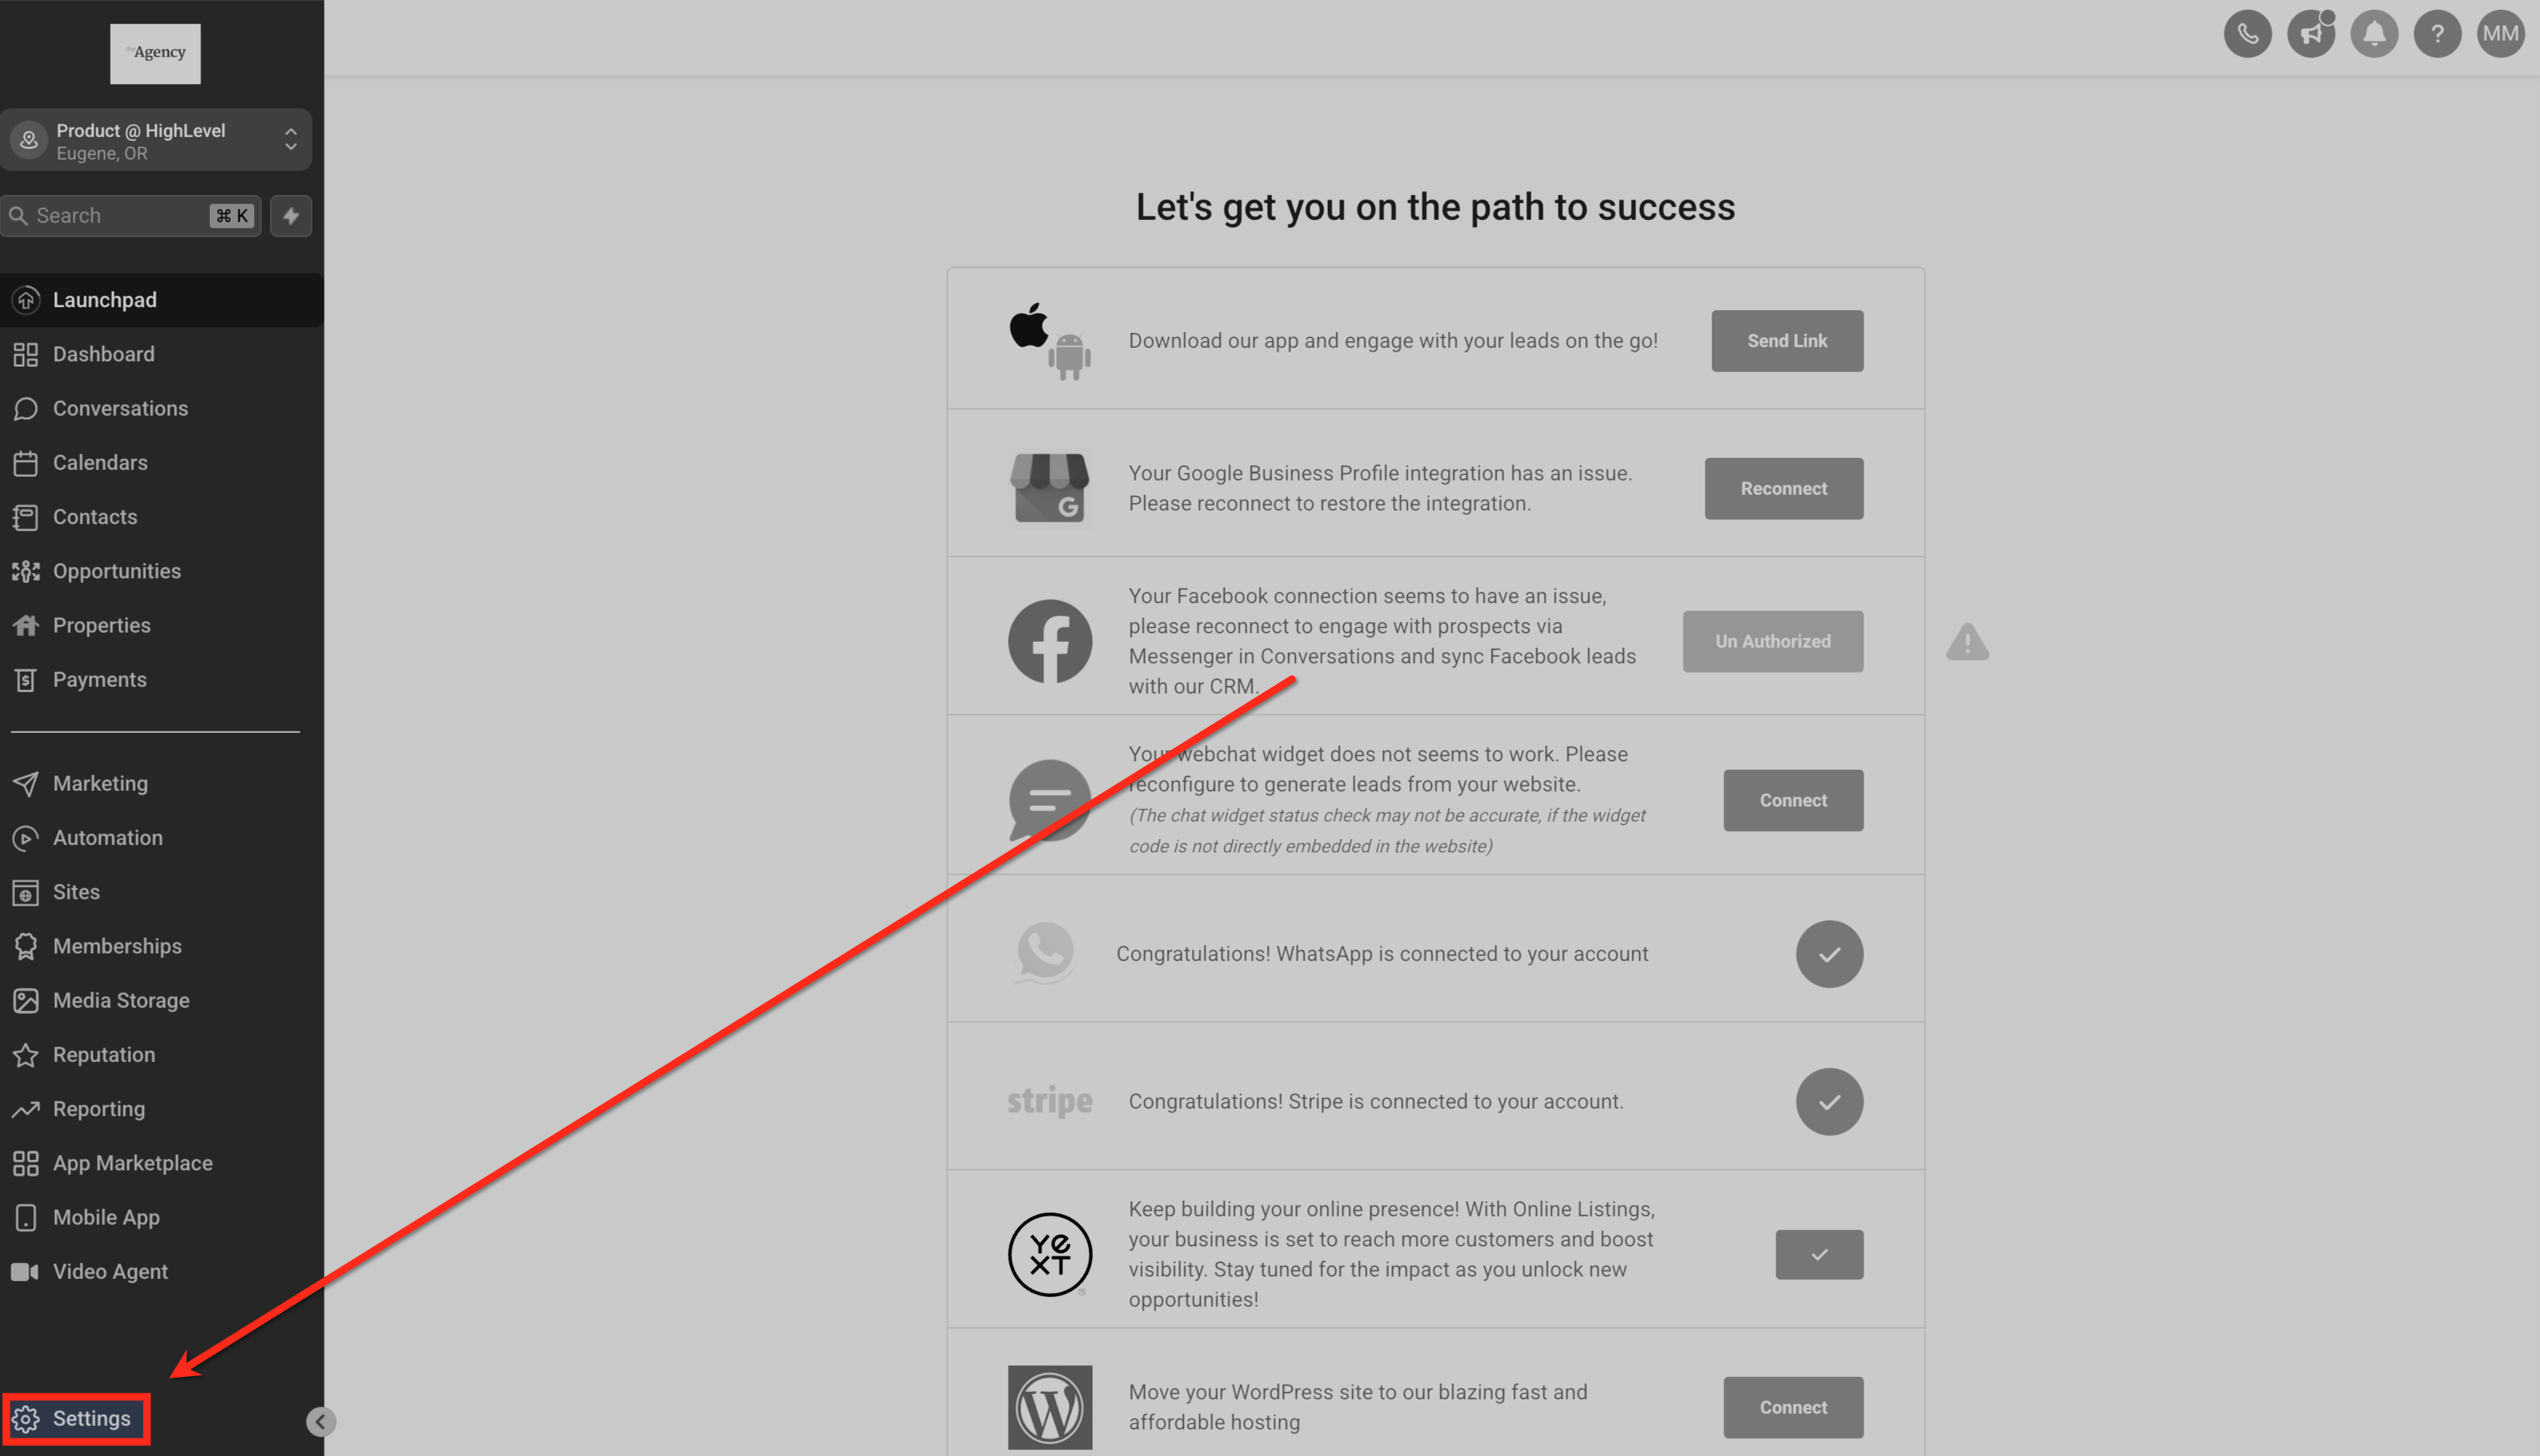Click the lightning bolt quick actions icon

coord(291,216)
